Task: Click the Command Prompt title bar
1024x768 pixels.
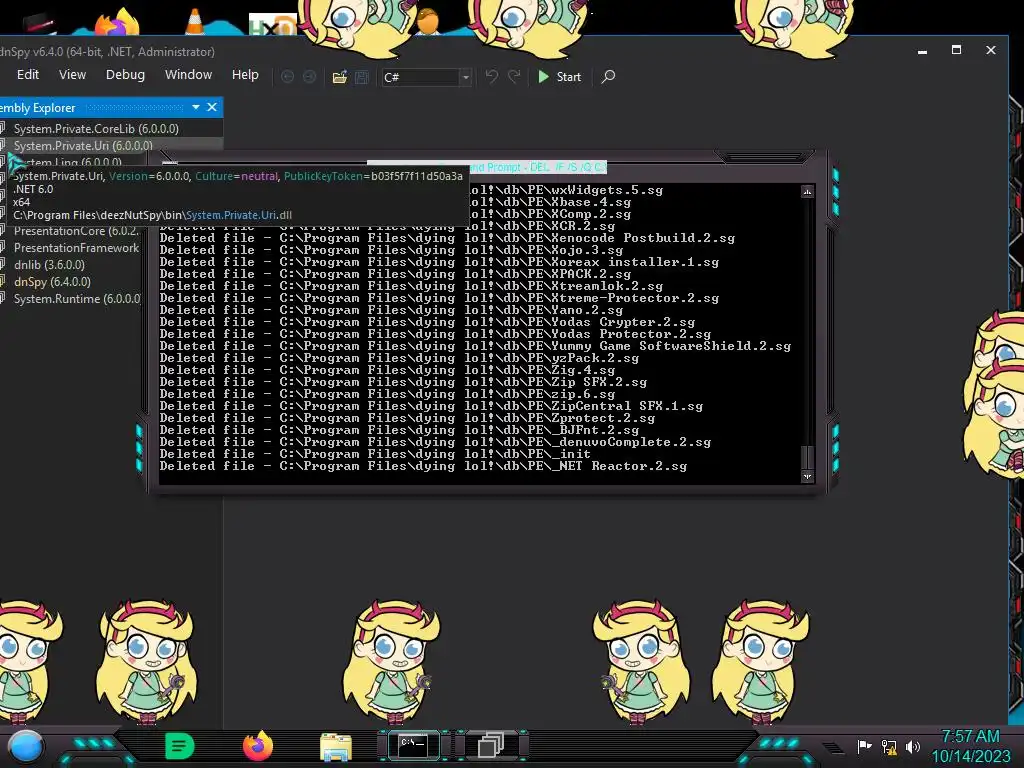Action: coord(487,167)
